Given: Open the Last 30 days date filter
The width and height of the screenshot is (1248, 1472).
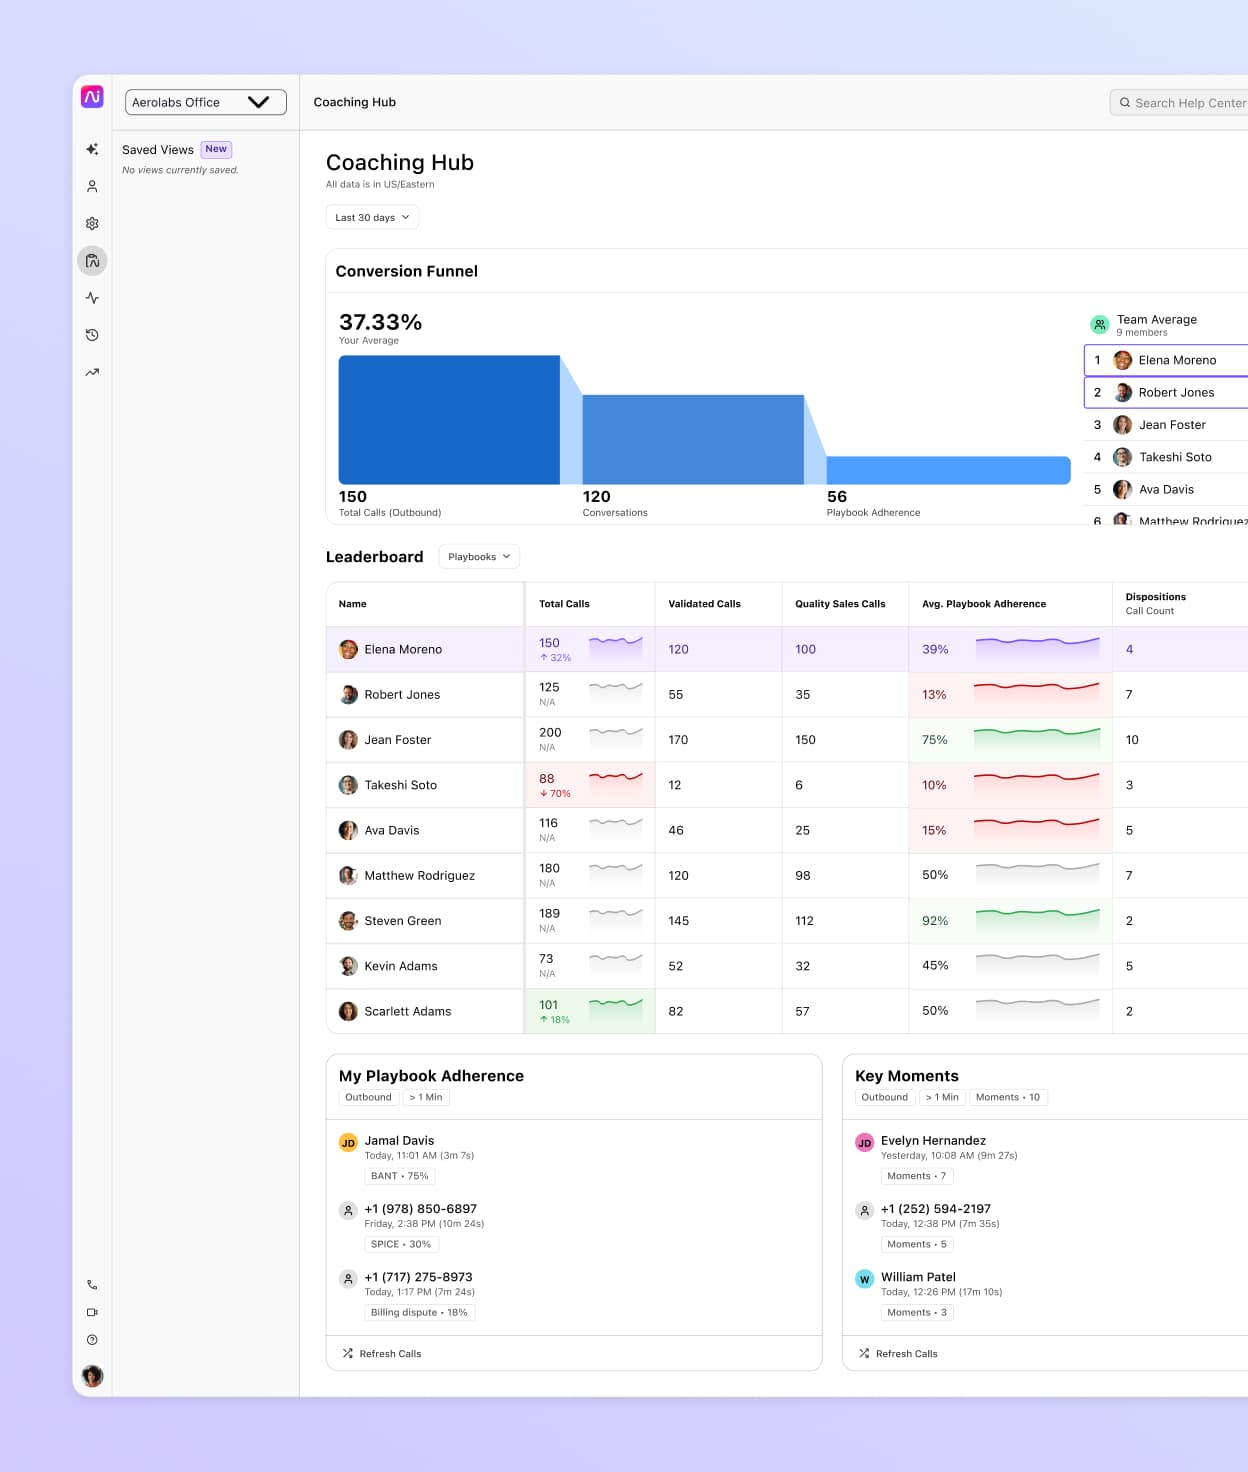Looking at the screenshot, I should point(372,217).
